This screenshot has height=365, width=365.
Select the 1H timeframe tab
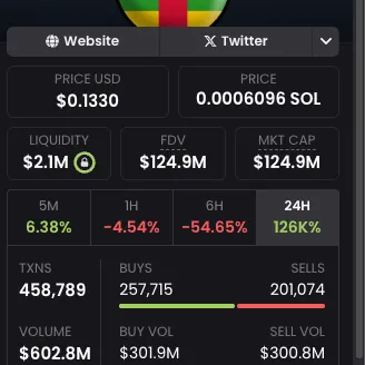point(132,217)
